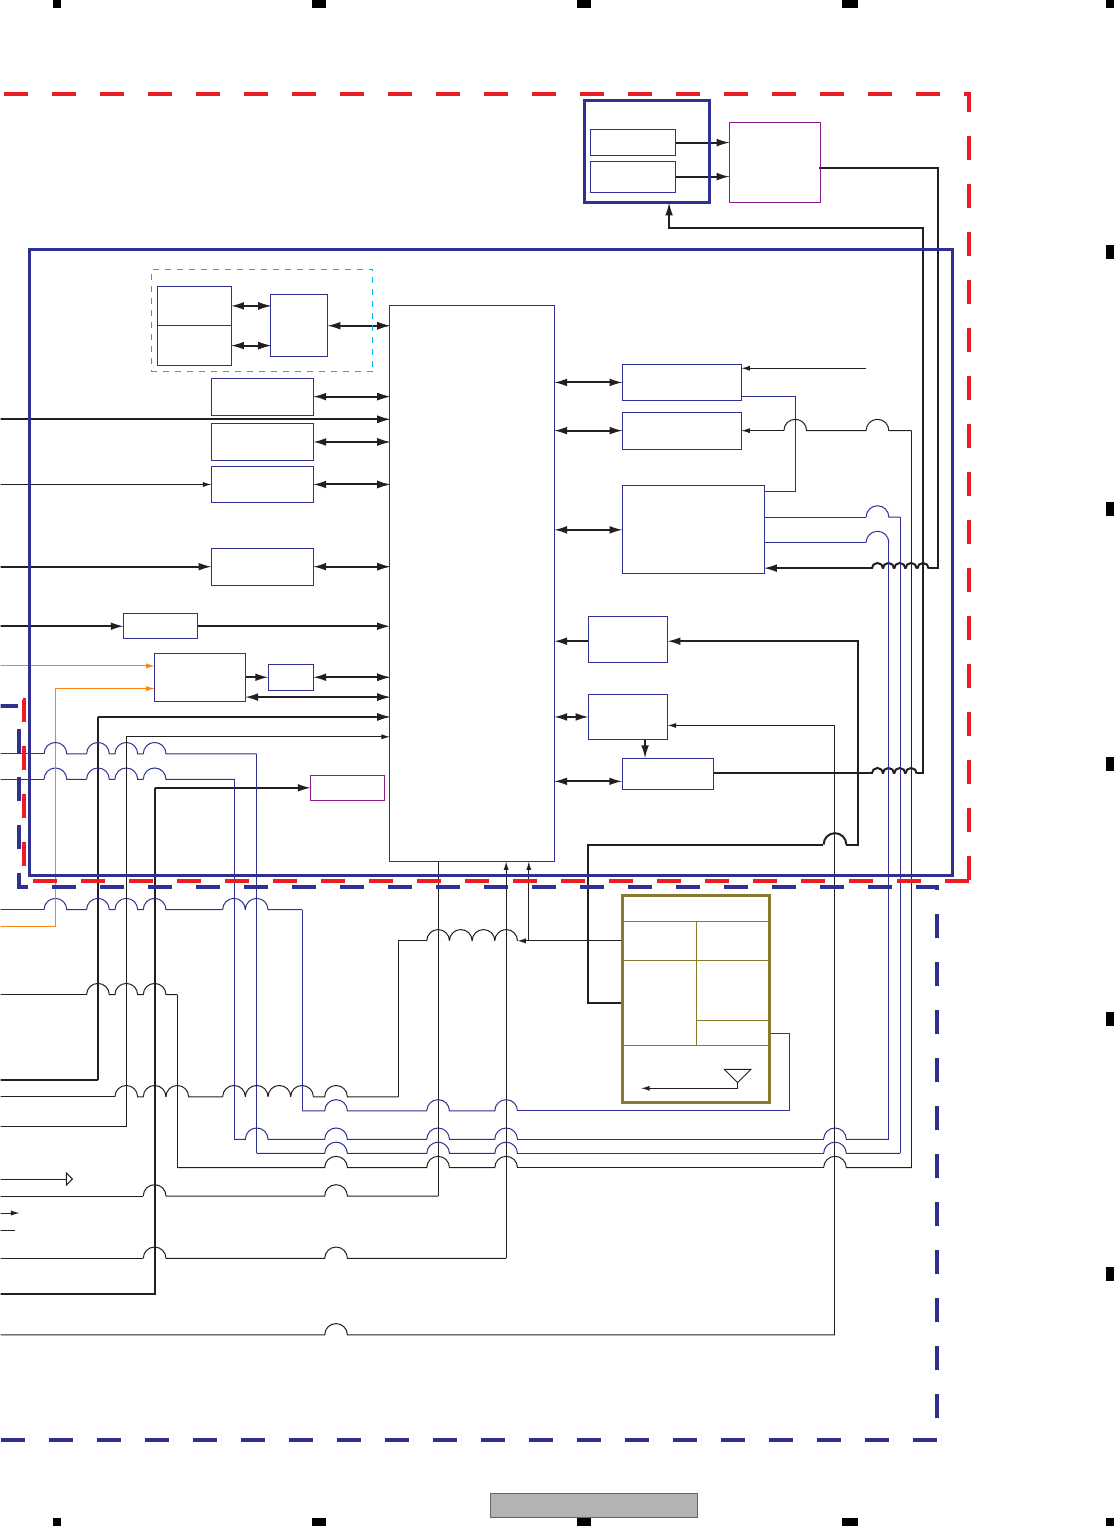
Task: Click the gray bar at the page bottom
Action: [x=593, y=1505]
